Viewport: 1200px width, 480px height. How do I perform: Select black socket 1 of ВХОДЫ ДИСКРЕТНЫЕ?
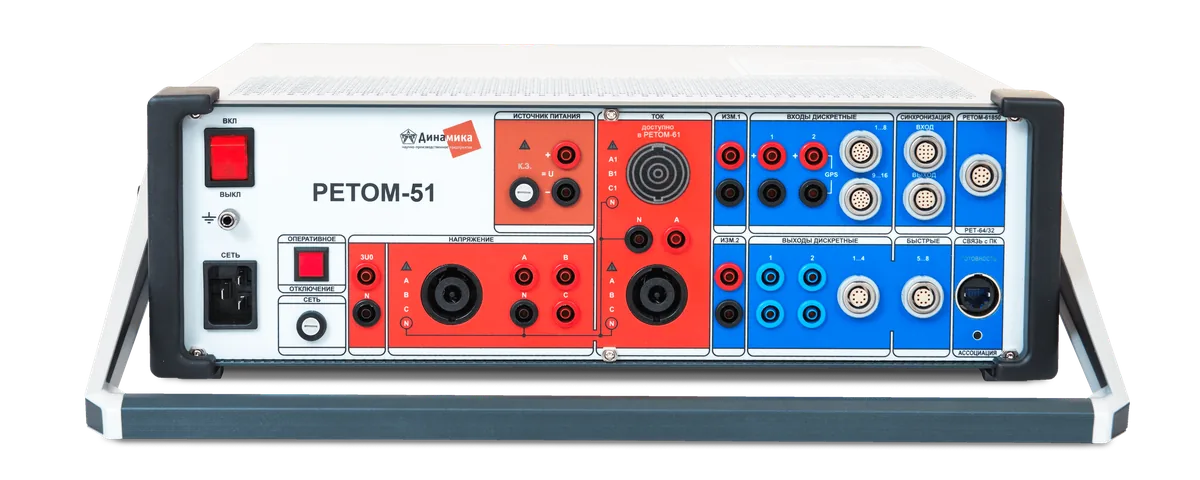tap(771, 192)
